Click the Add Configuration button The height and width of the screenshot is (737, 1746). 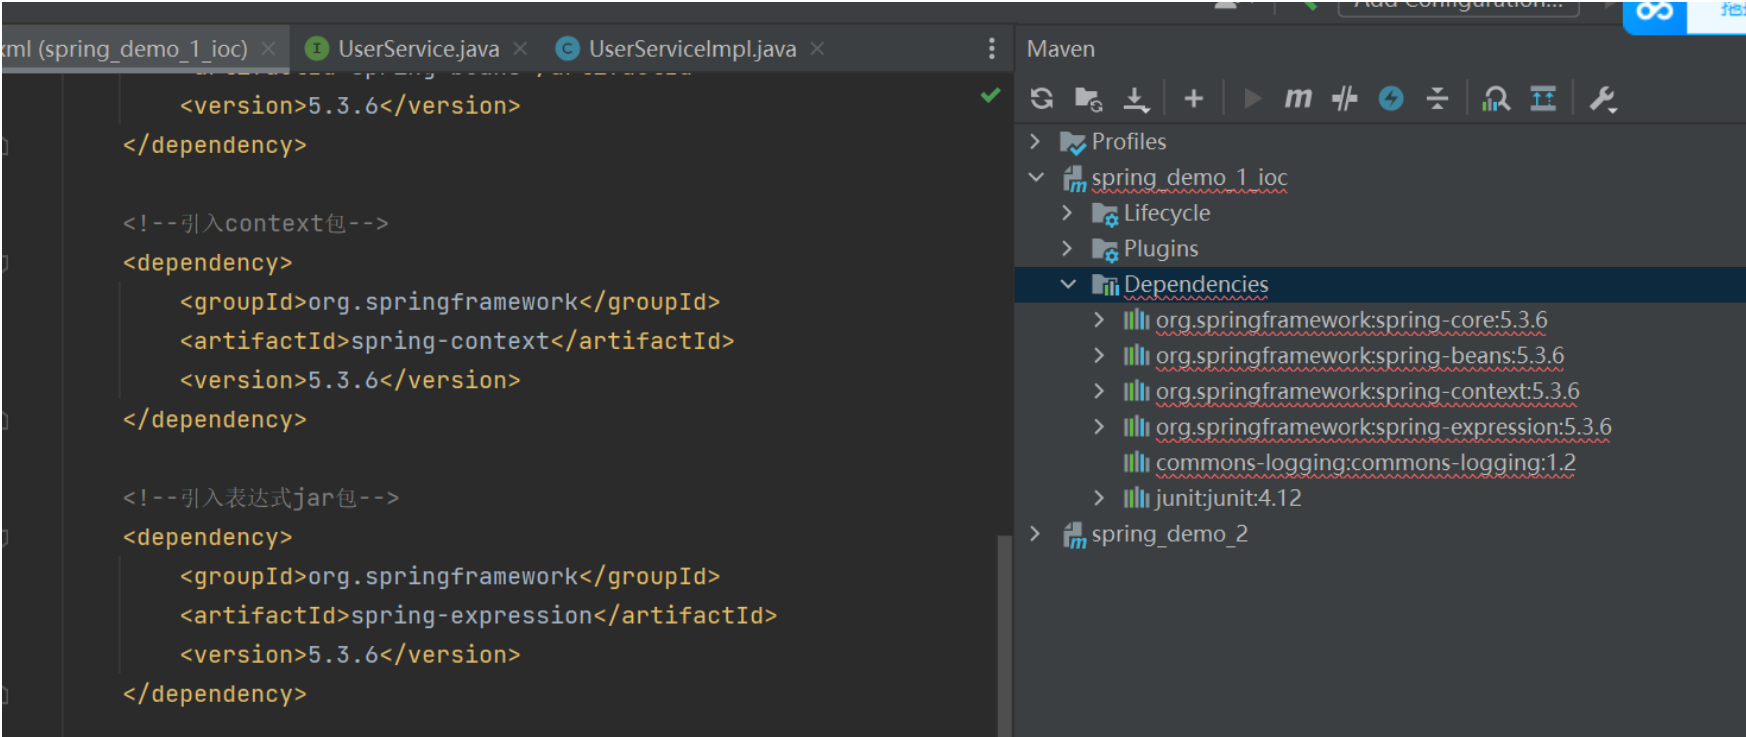1458,7
